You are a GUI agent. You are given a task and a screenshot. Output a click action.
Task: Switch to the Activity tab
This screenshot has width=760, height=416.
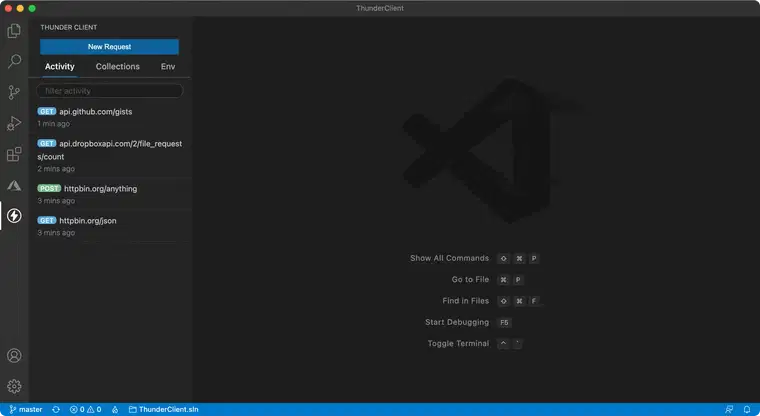click(x=60, y=66)
